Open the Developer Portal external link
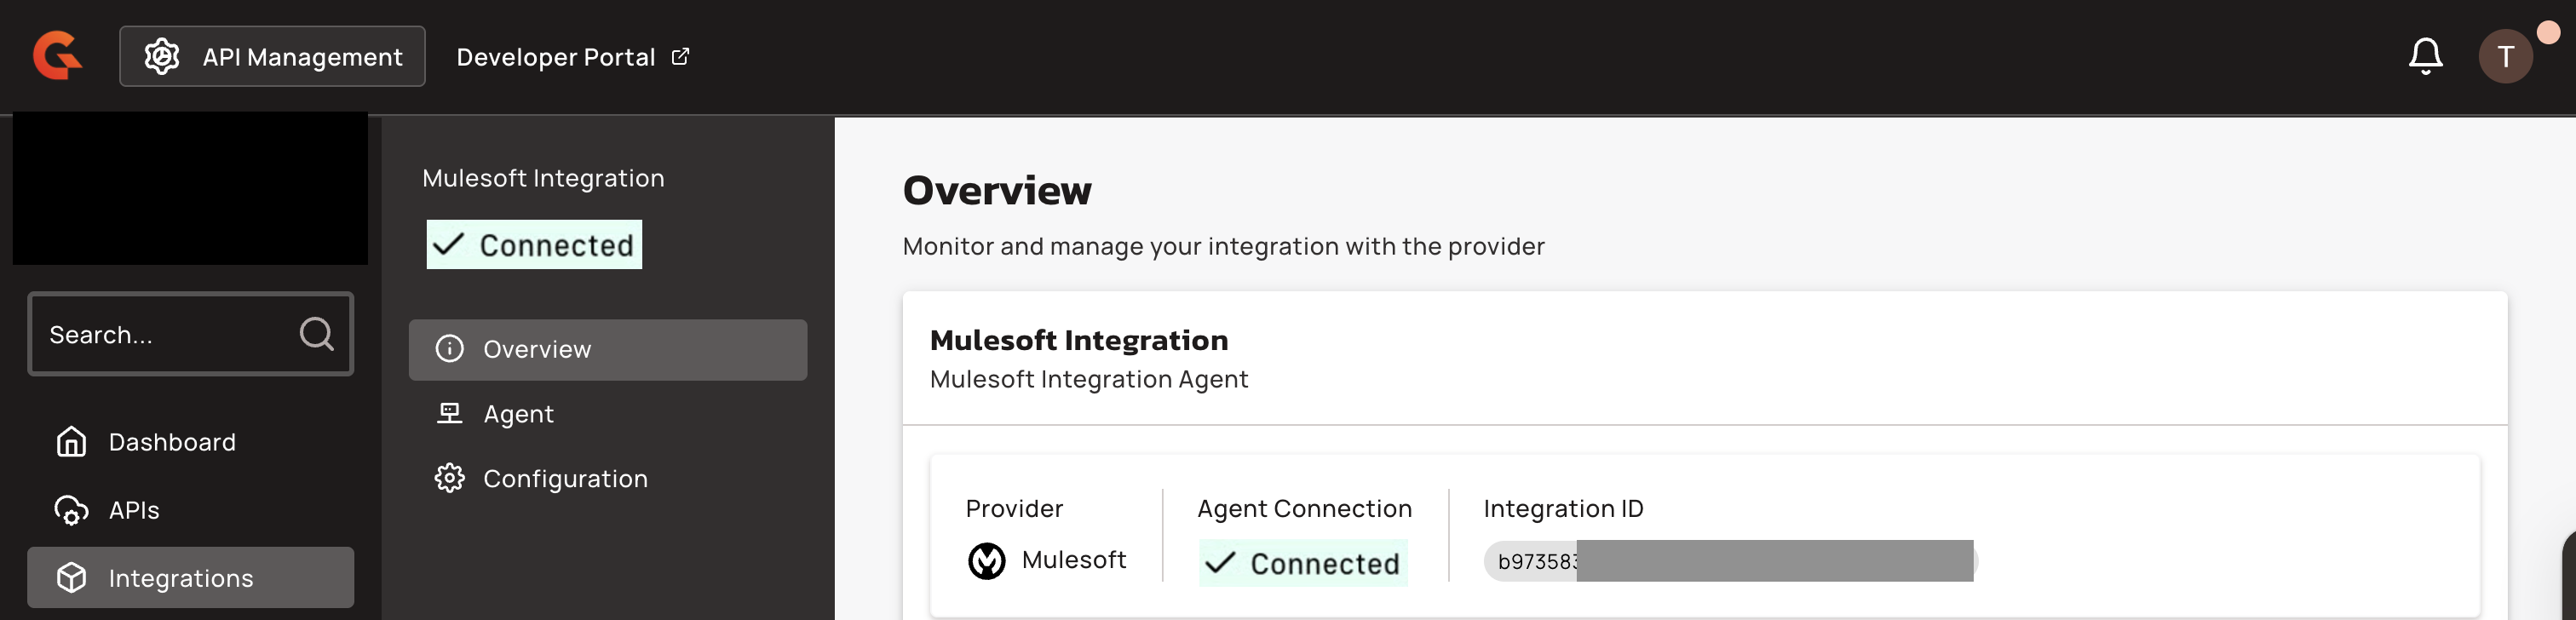 coord(572,57)
